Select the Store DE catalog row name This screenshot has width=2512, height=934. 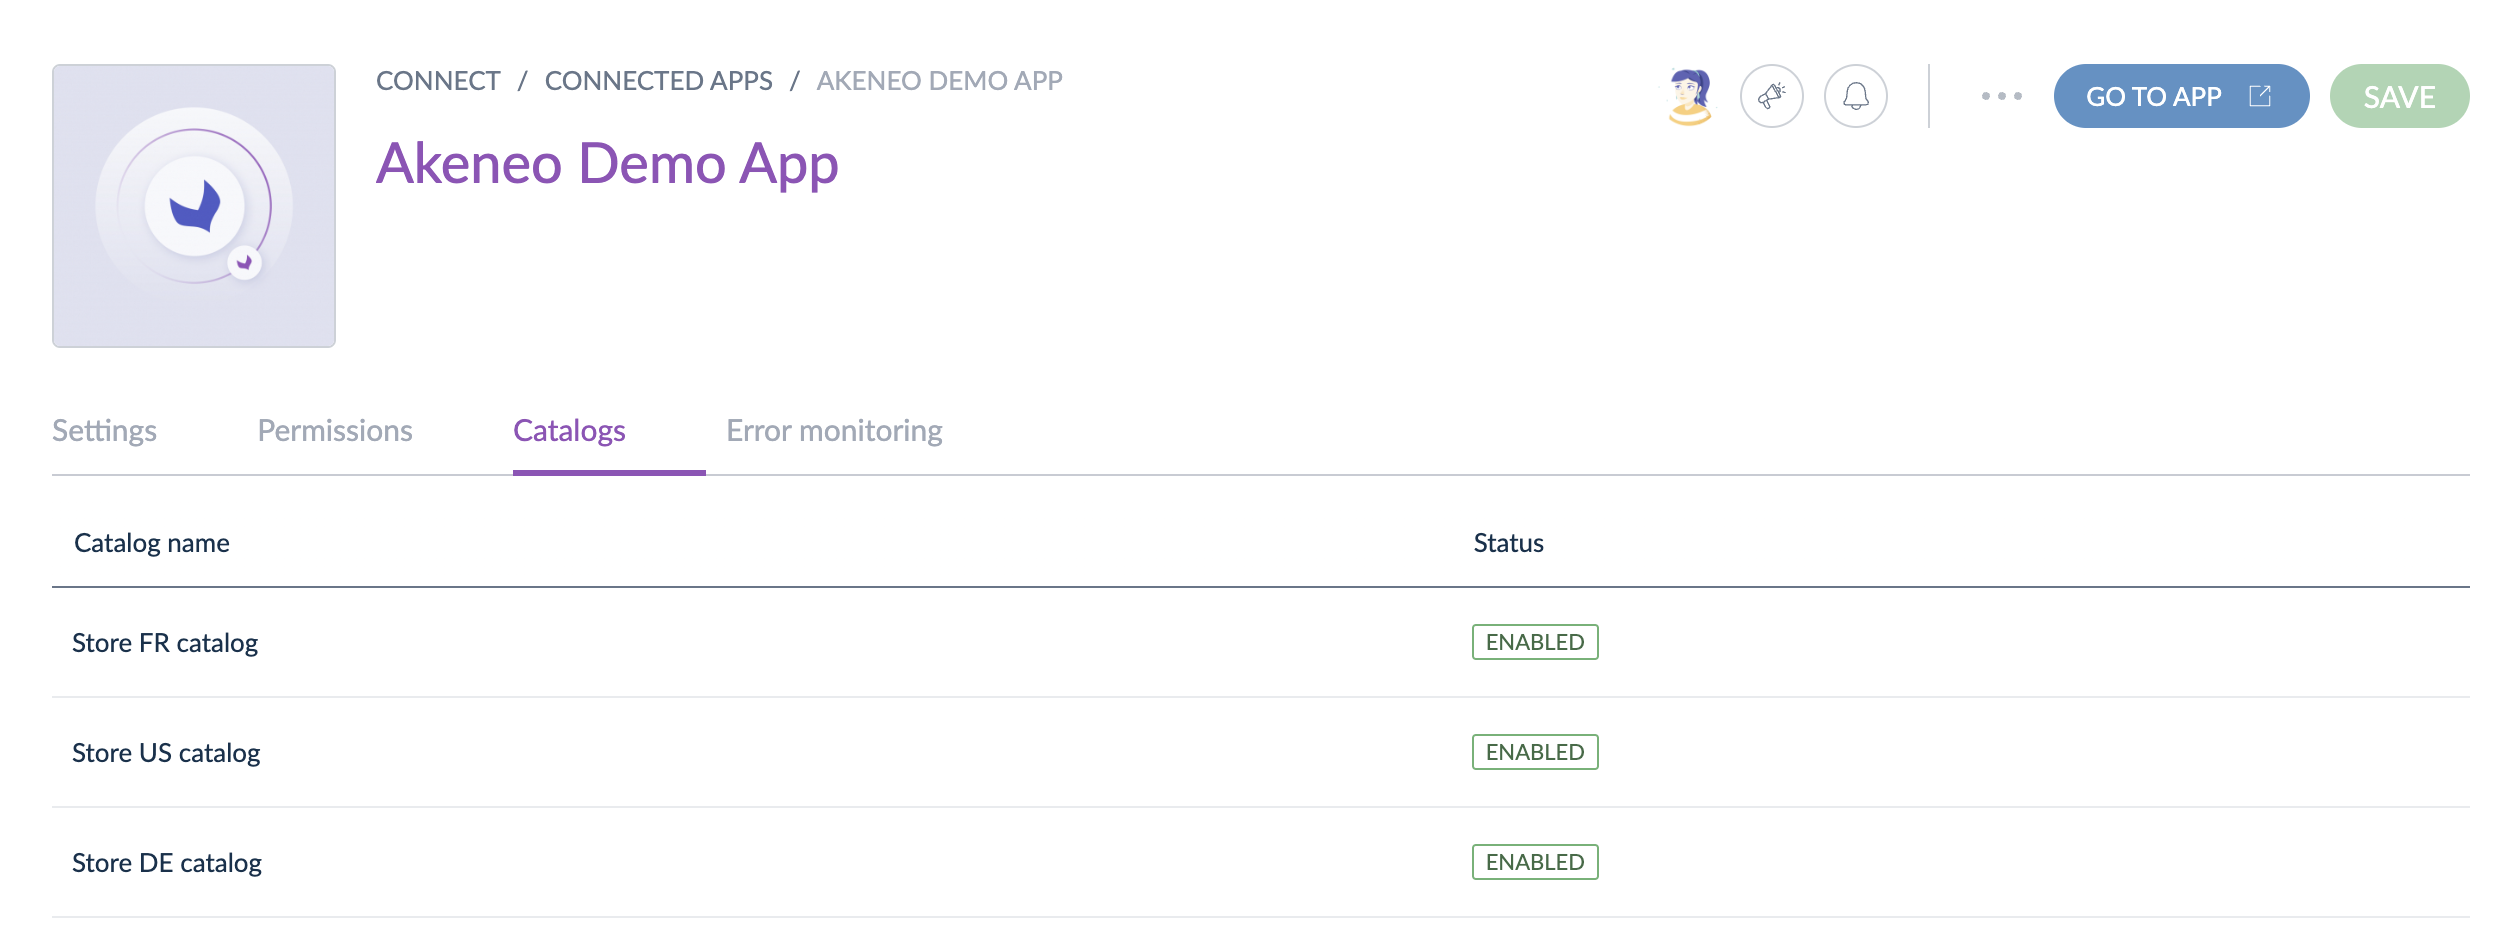[168, 861]
